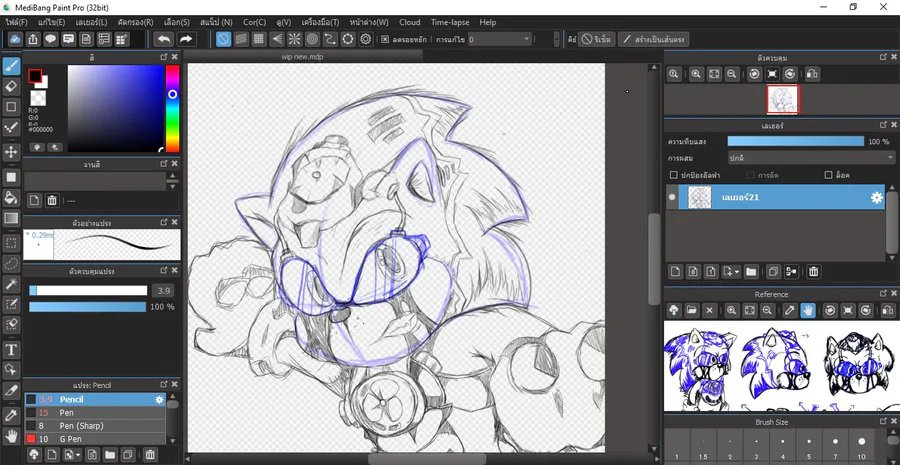Enable vanishing point snap
Image resolution: width=900 pixels, height=465 pixels.
[277, 39]
